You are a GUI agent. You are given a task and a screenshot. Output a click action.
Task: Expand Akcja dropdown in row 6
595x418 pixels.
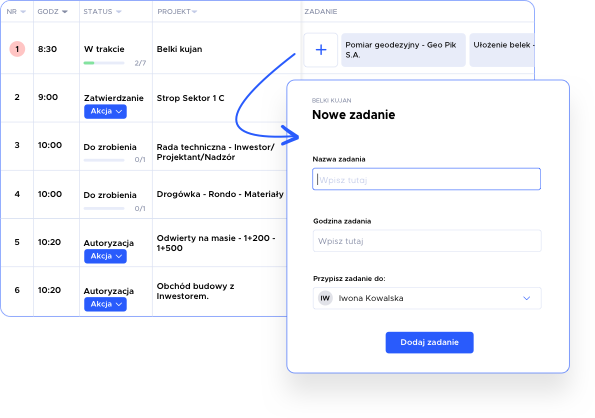105,304
